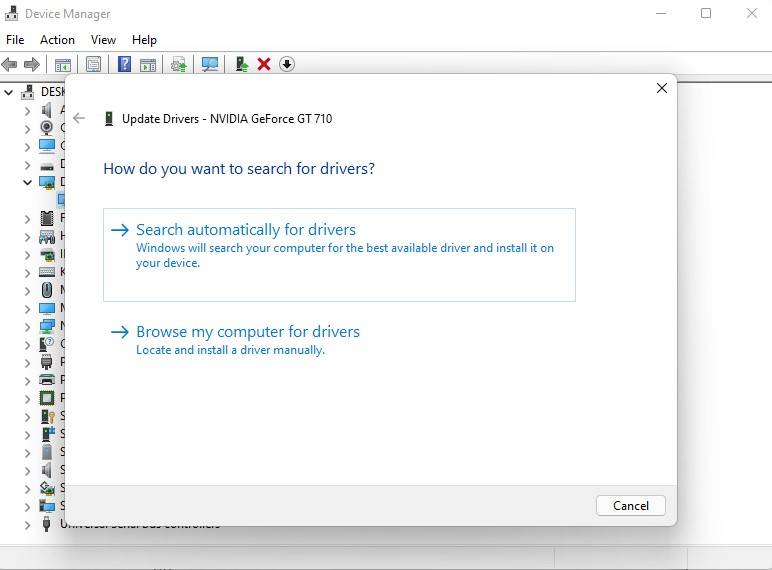Select the firmware chip icon in the tree
The image size is (772, 570).
tap(47, 218)
